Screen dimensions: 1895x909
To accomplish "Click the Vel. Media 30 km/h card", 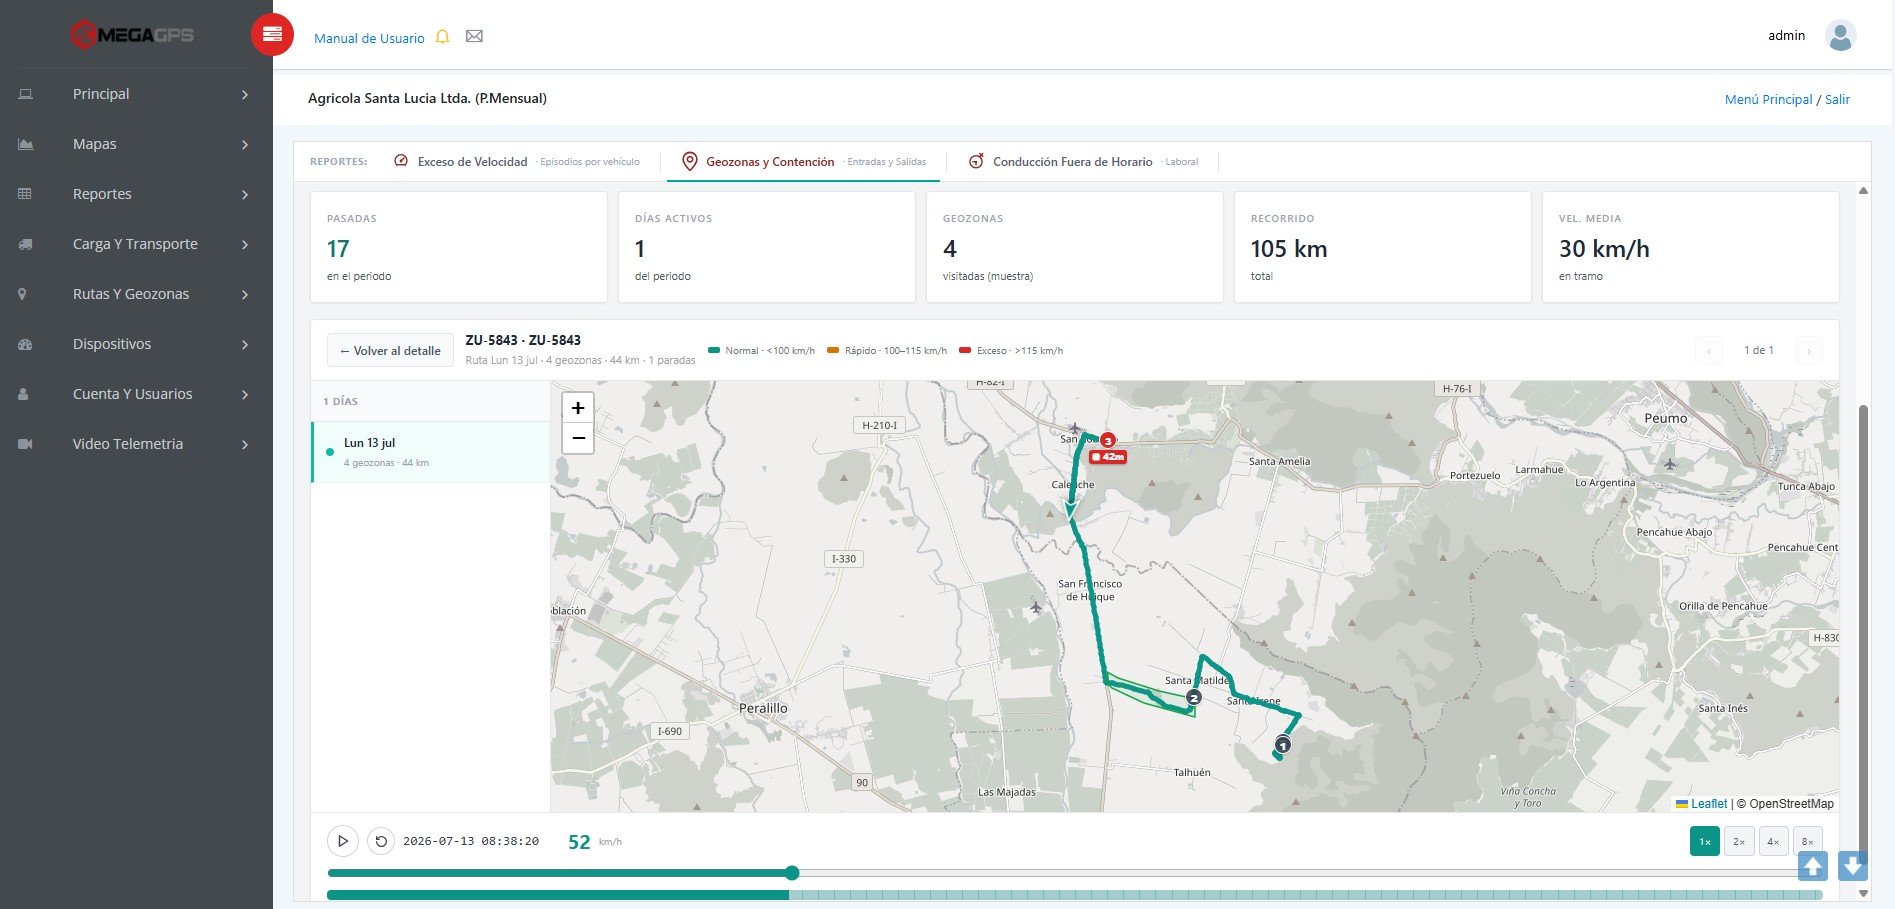I will 1691,247.
